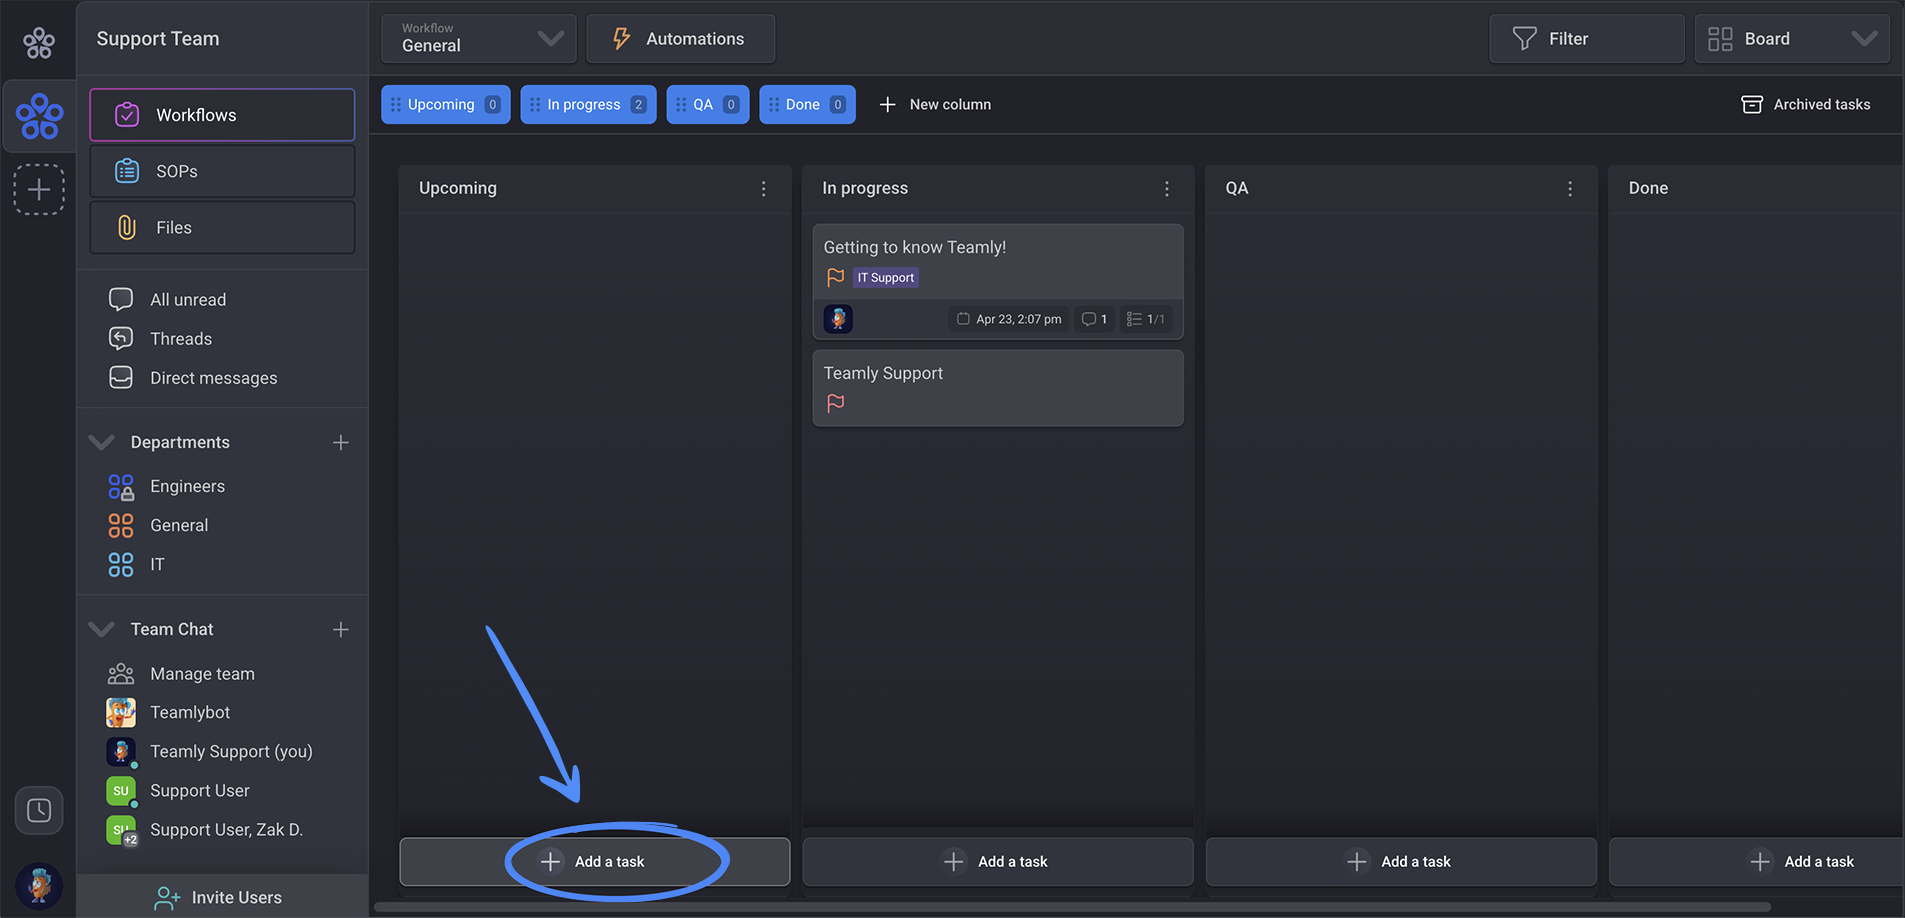Click the Board grid icon

pyautogui.click(x=1720, y=39)
